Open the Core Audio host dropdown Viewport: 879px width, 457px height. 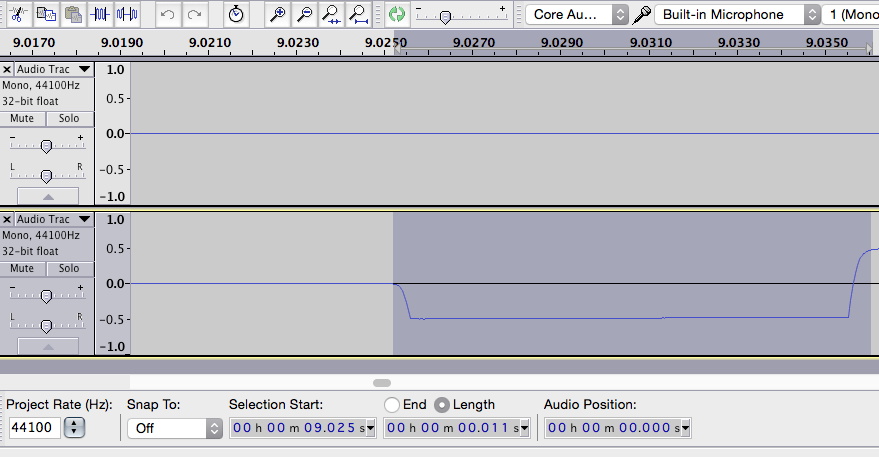(x=579, y=14)
